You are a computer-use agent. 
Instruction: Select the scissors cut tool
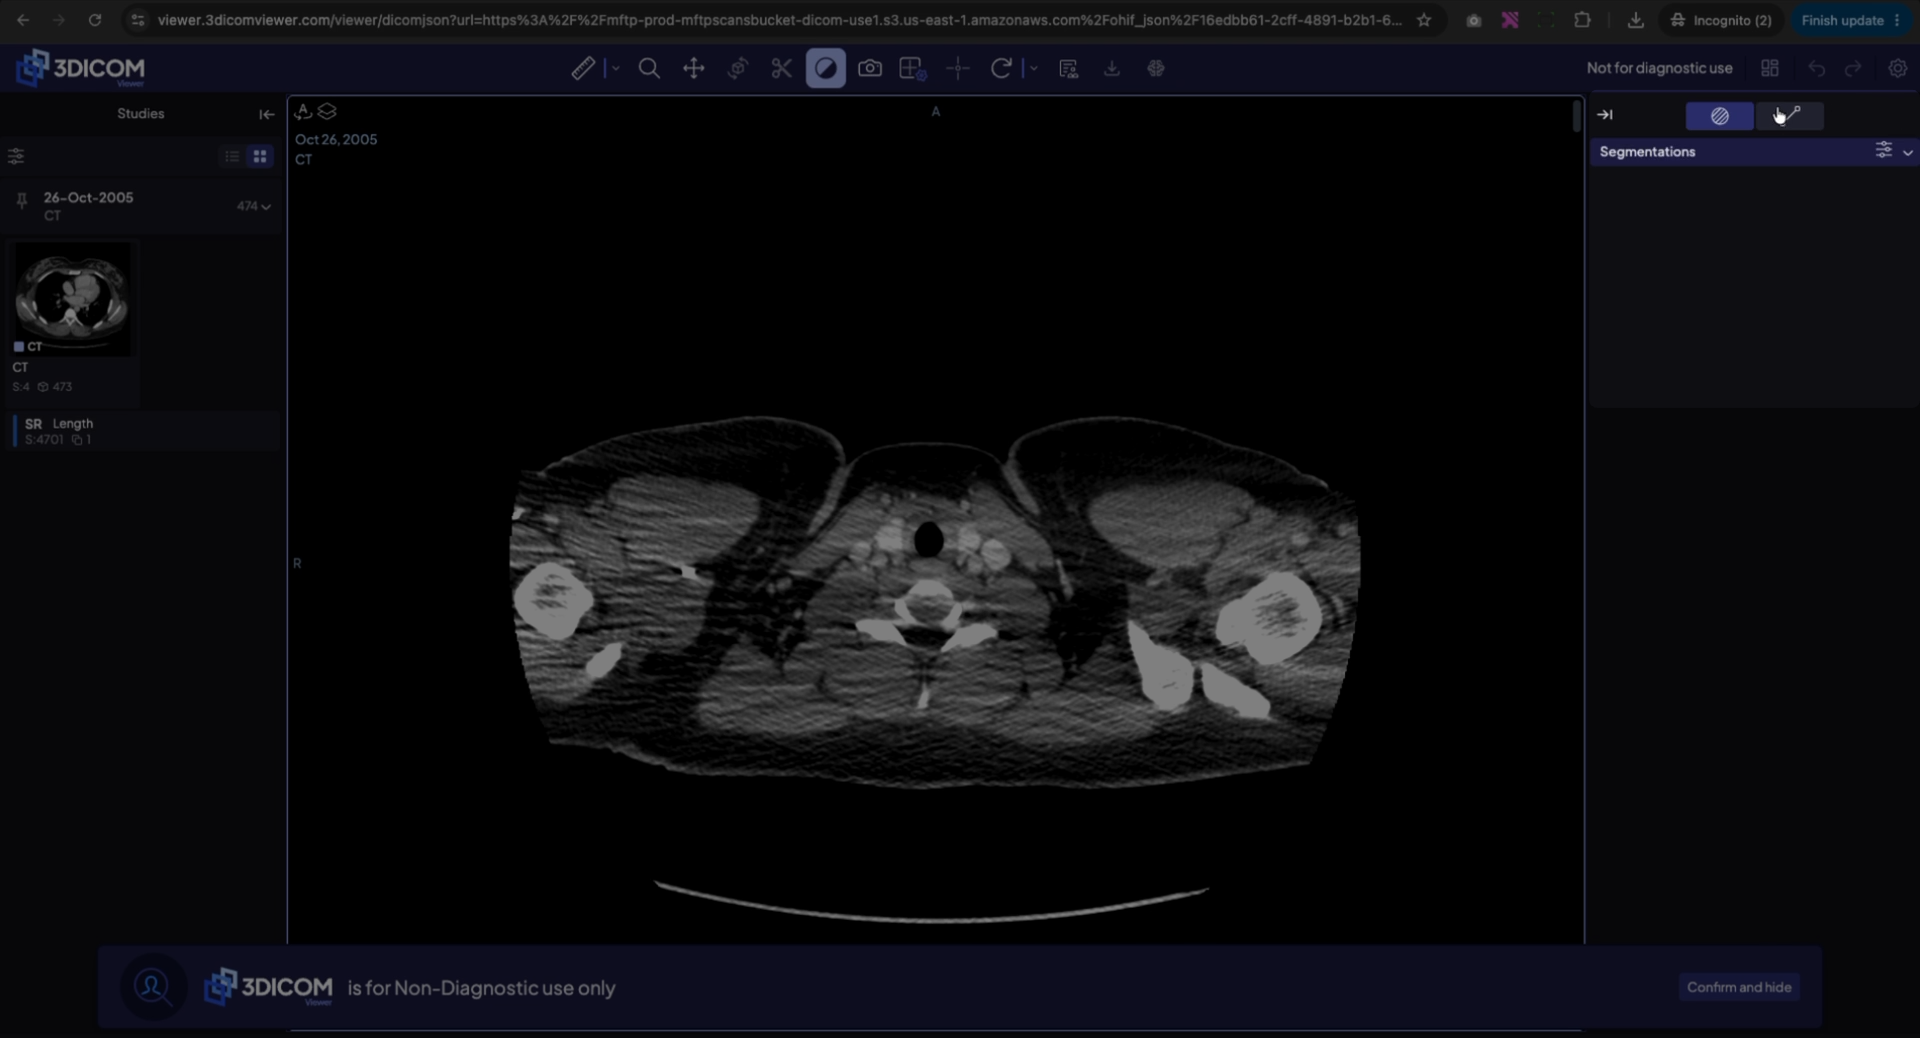781,68
